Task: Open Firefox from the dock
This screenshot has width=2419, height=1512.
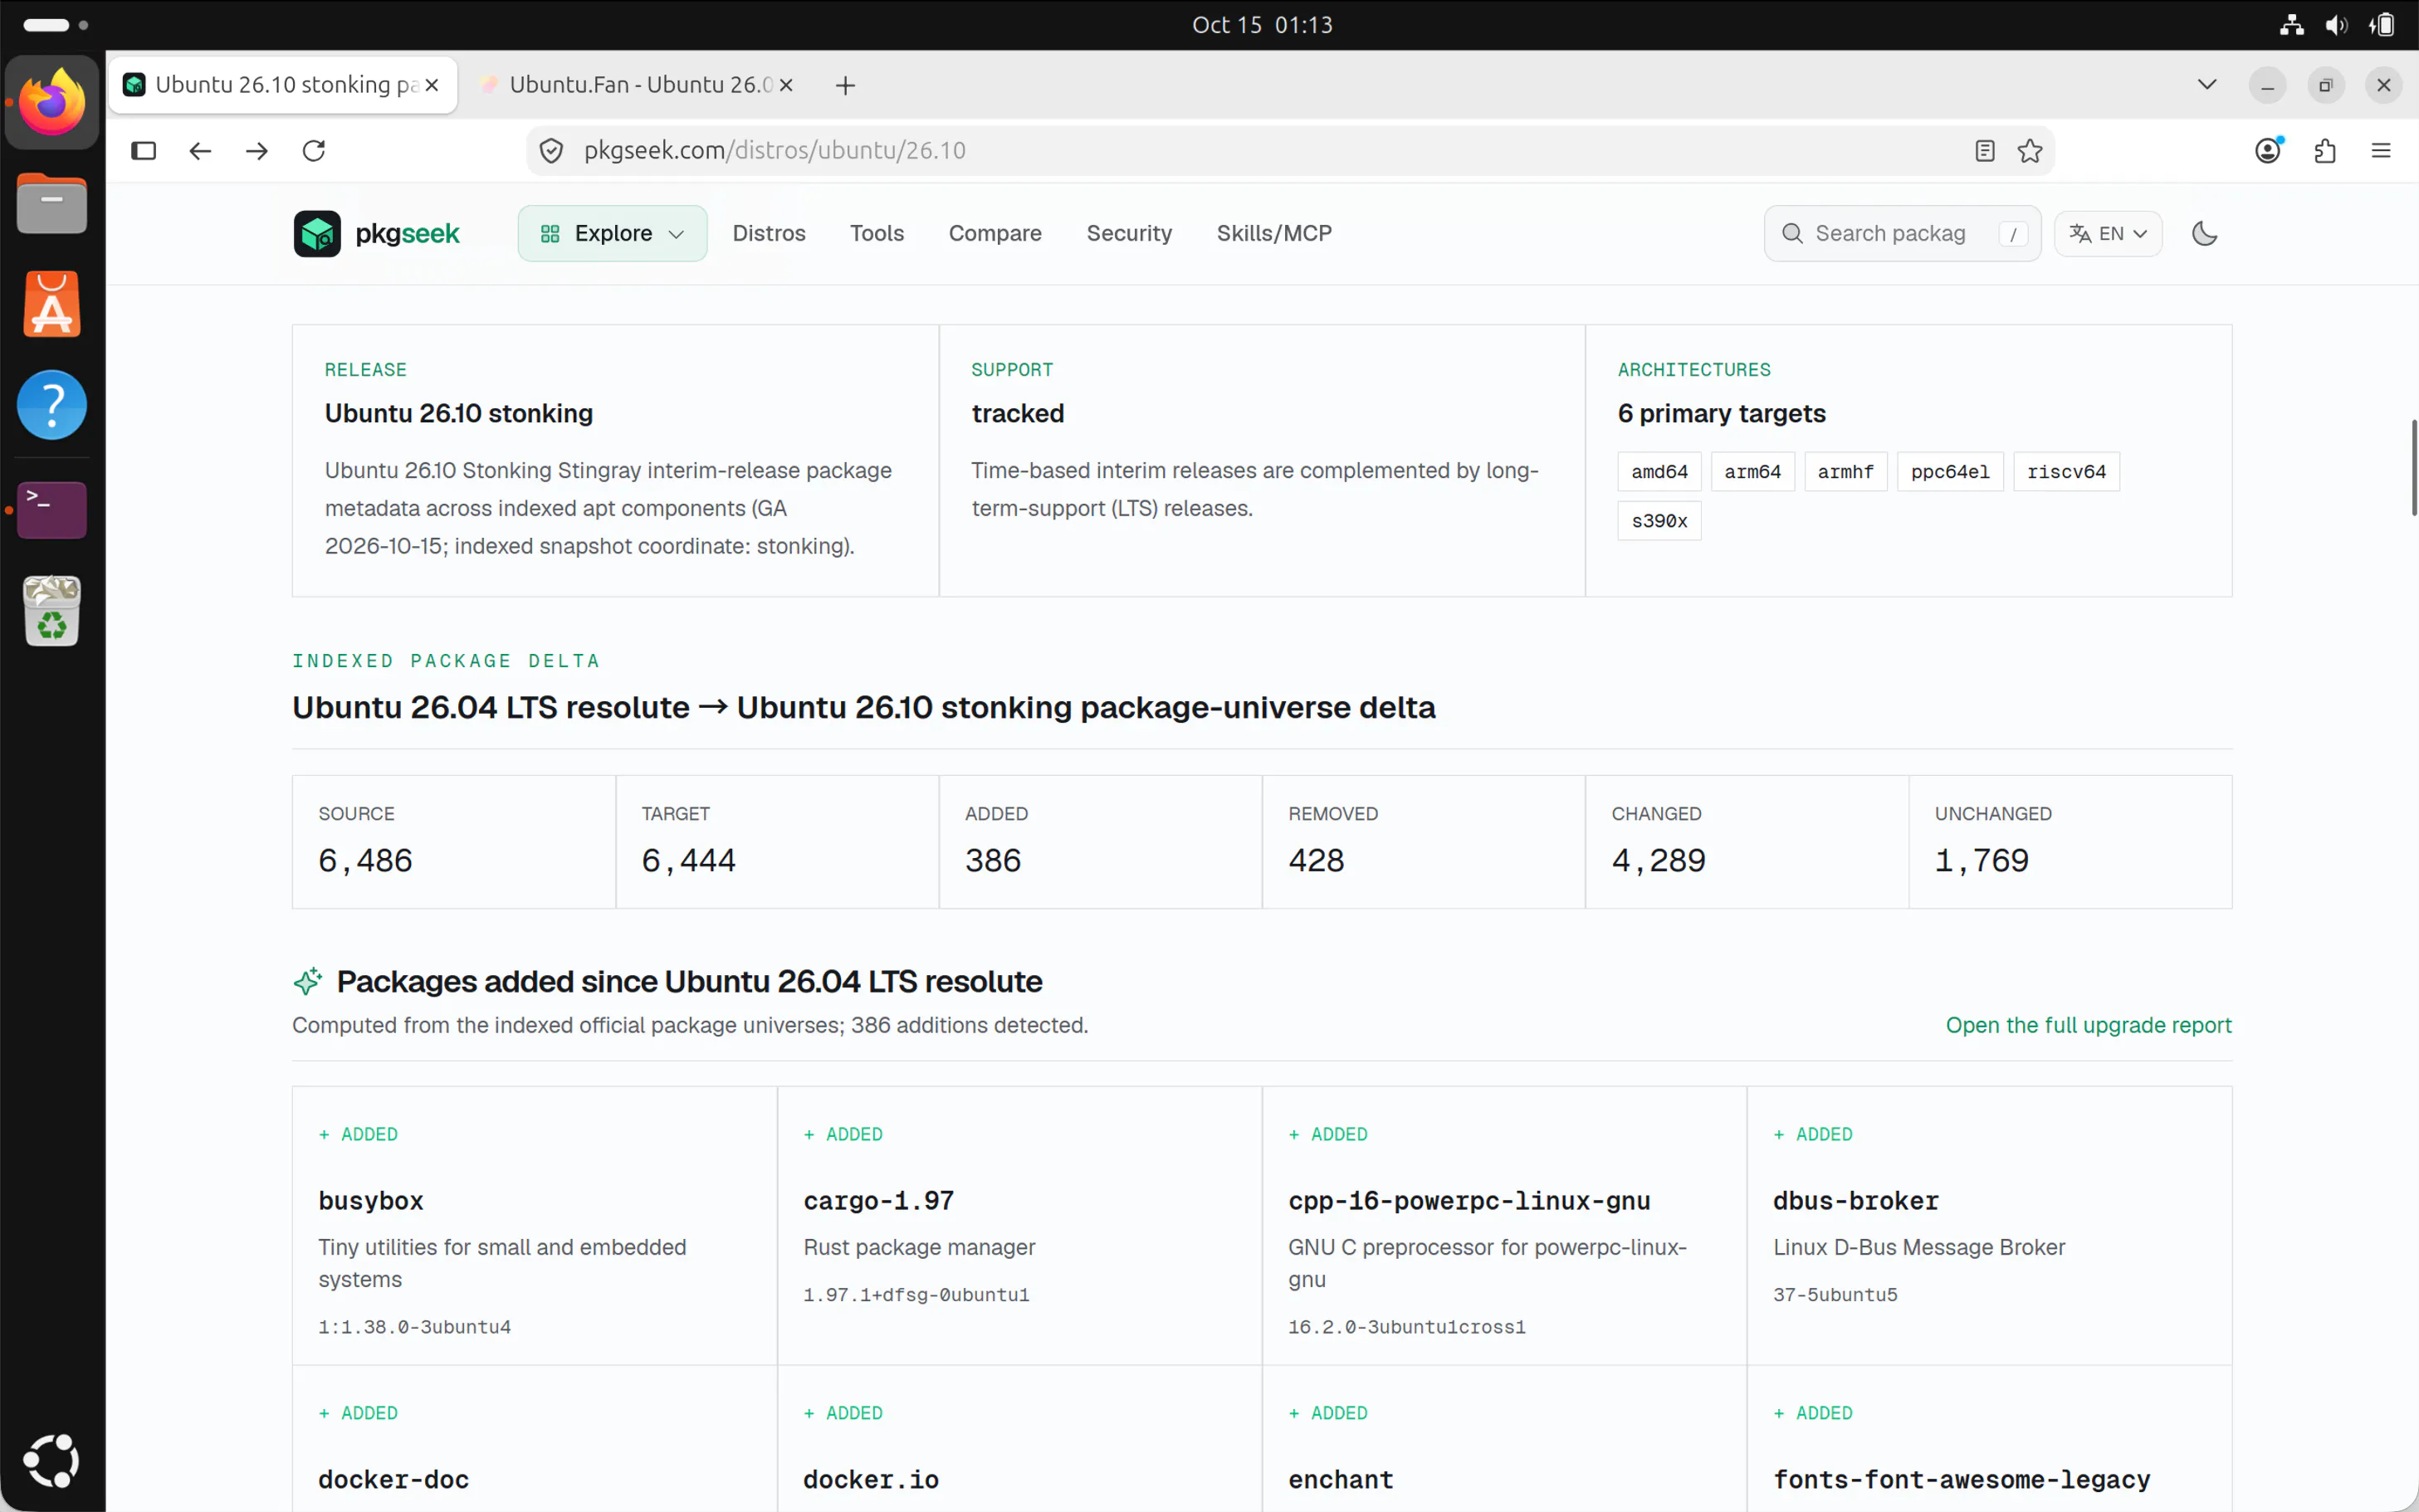Action: tap(52, 103)
